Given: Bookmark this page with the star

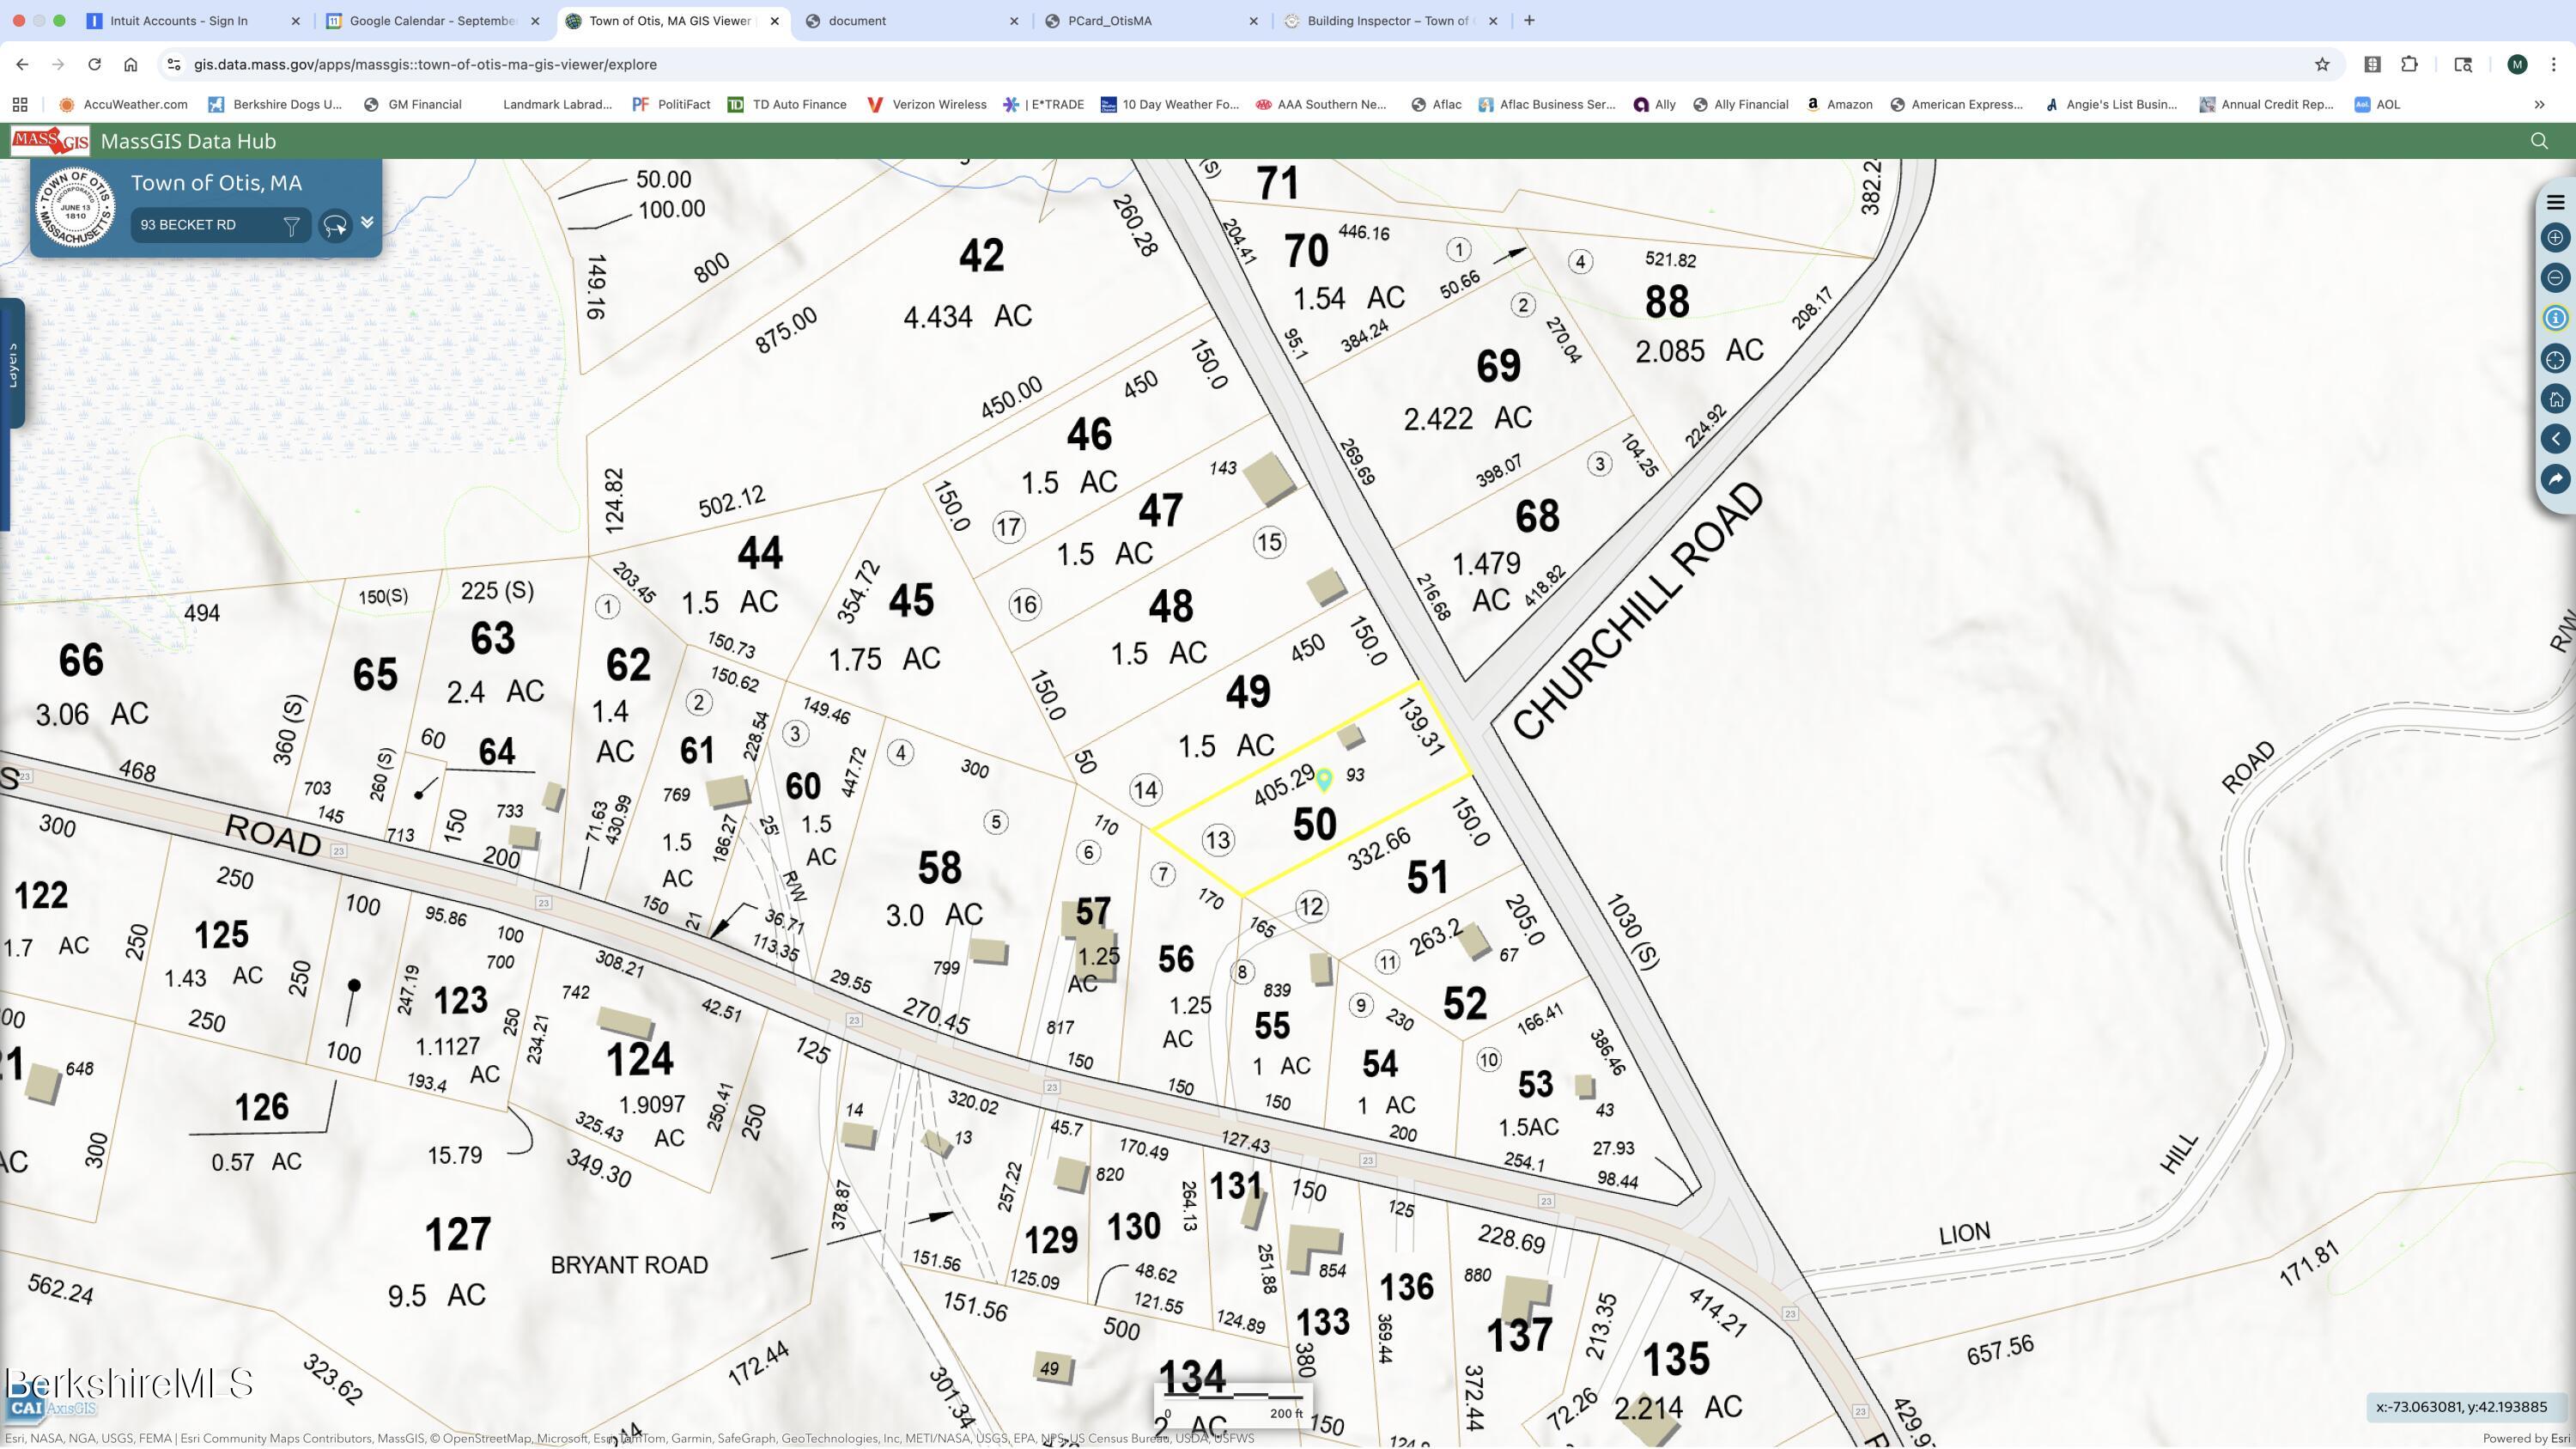Looking at the screenshot, I should 2322,64.
